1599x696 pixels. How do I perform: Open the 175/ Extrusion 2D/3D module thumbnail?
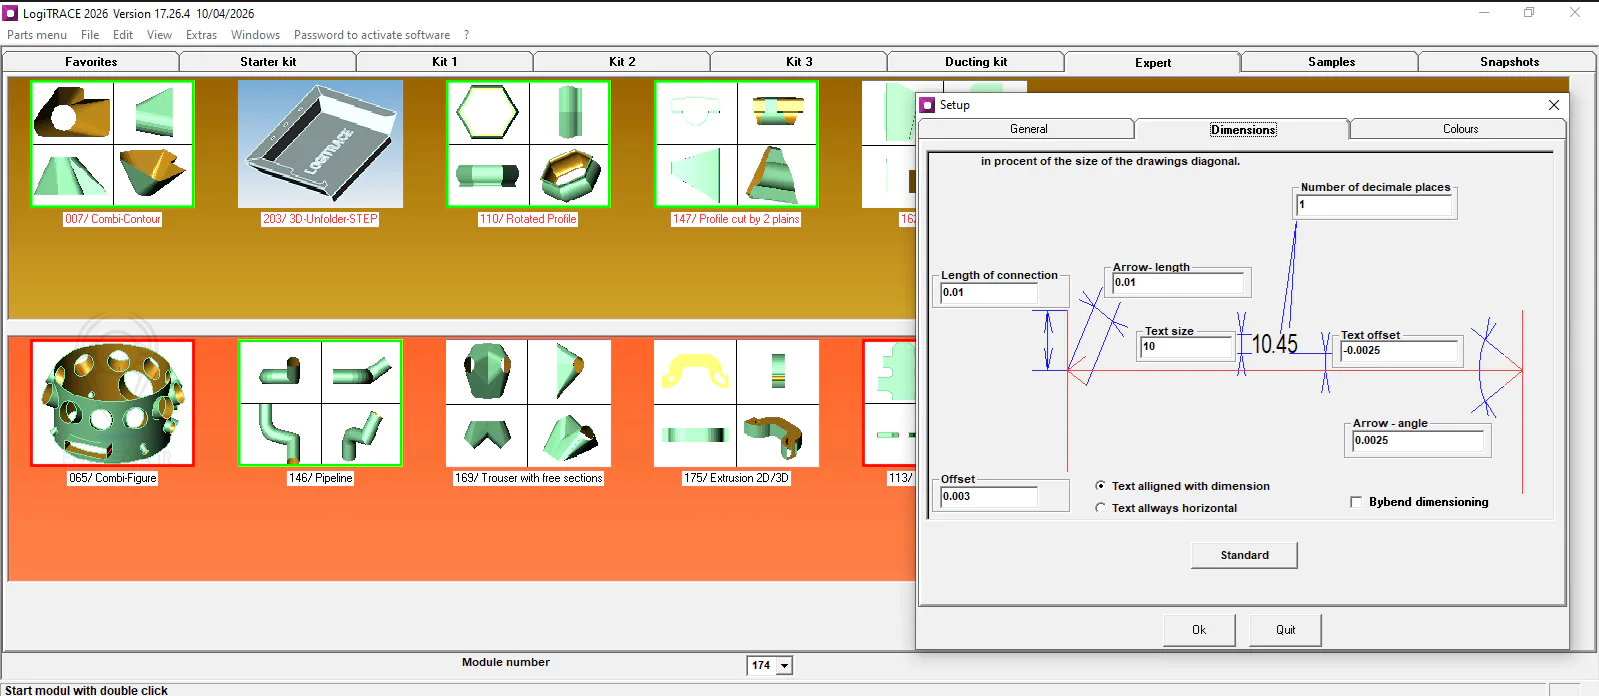736,403
